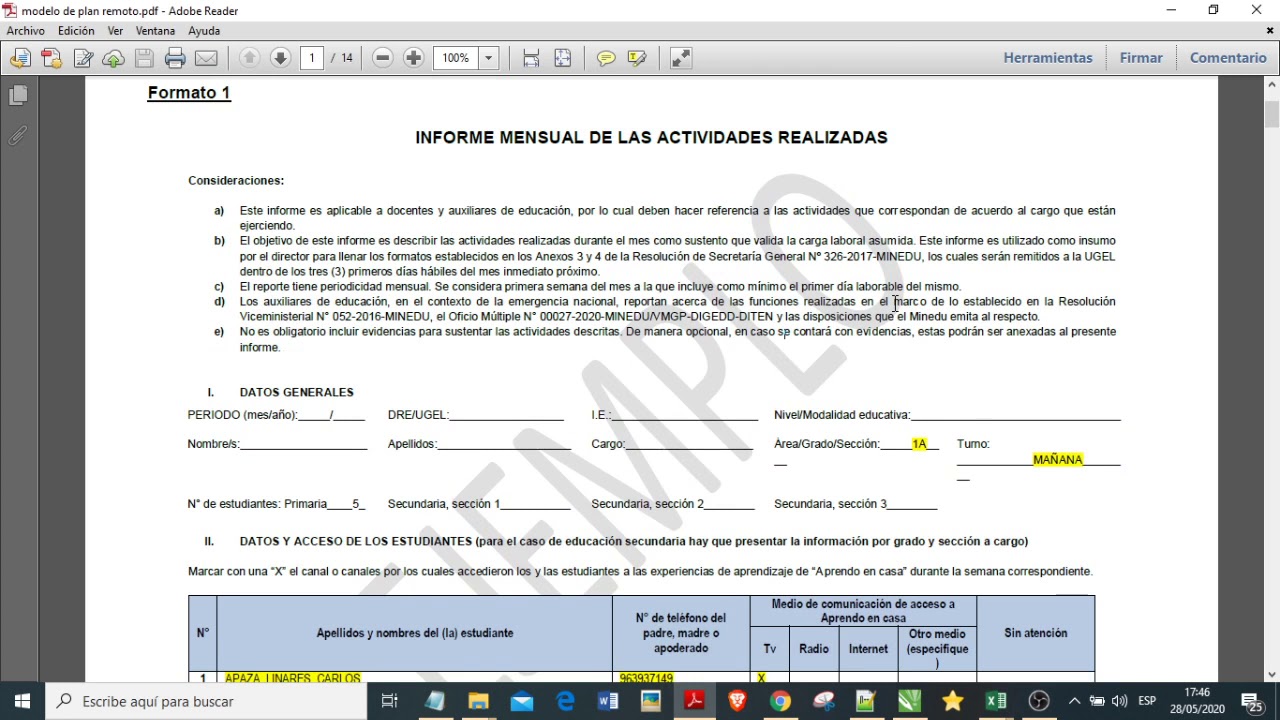
Task: Select the highlight text tool
Action: [637, 58]
